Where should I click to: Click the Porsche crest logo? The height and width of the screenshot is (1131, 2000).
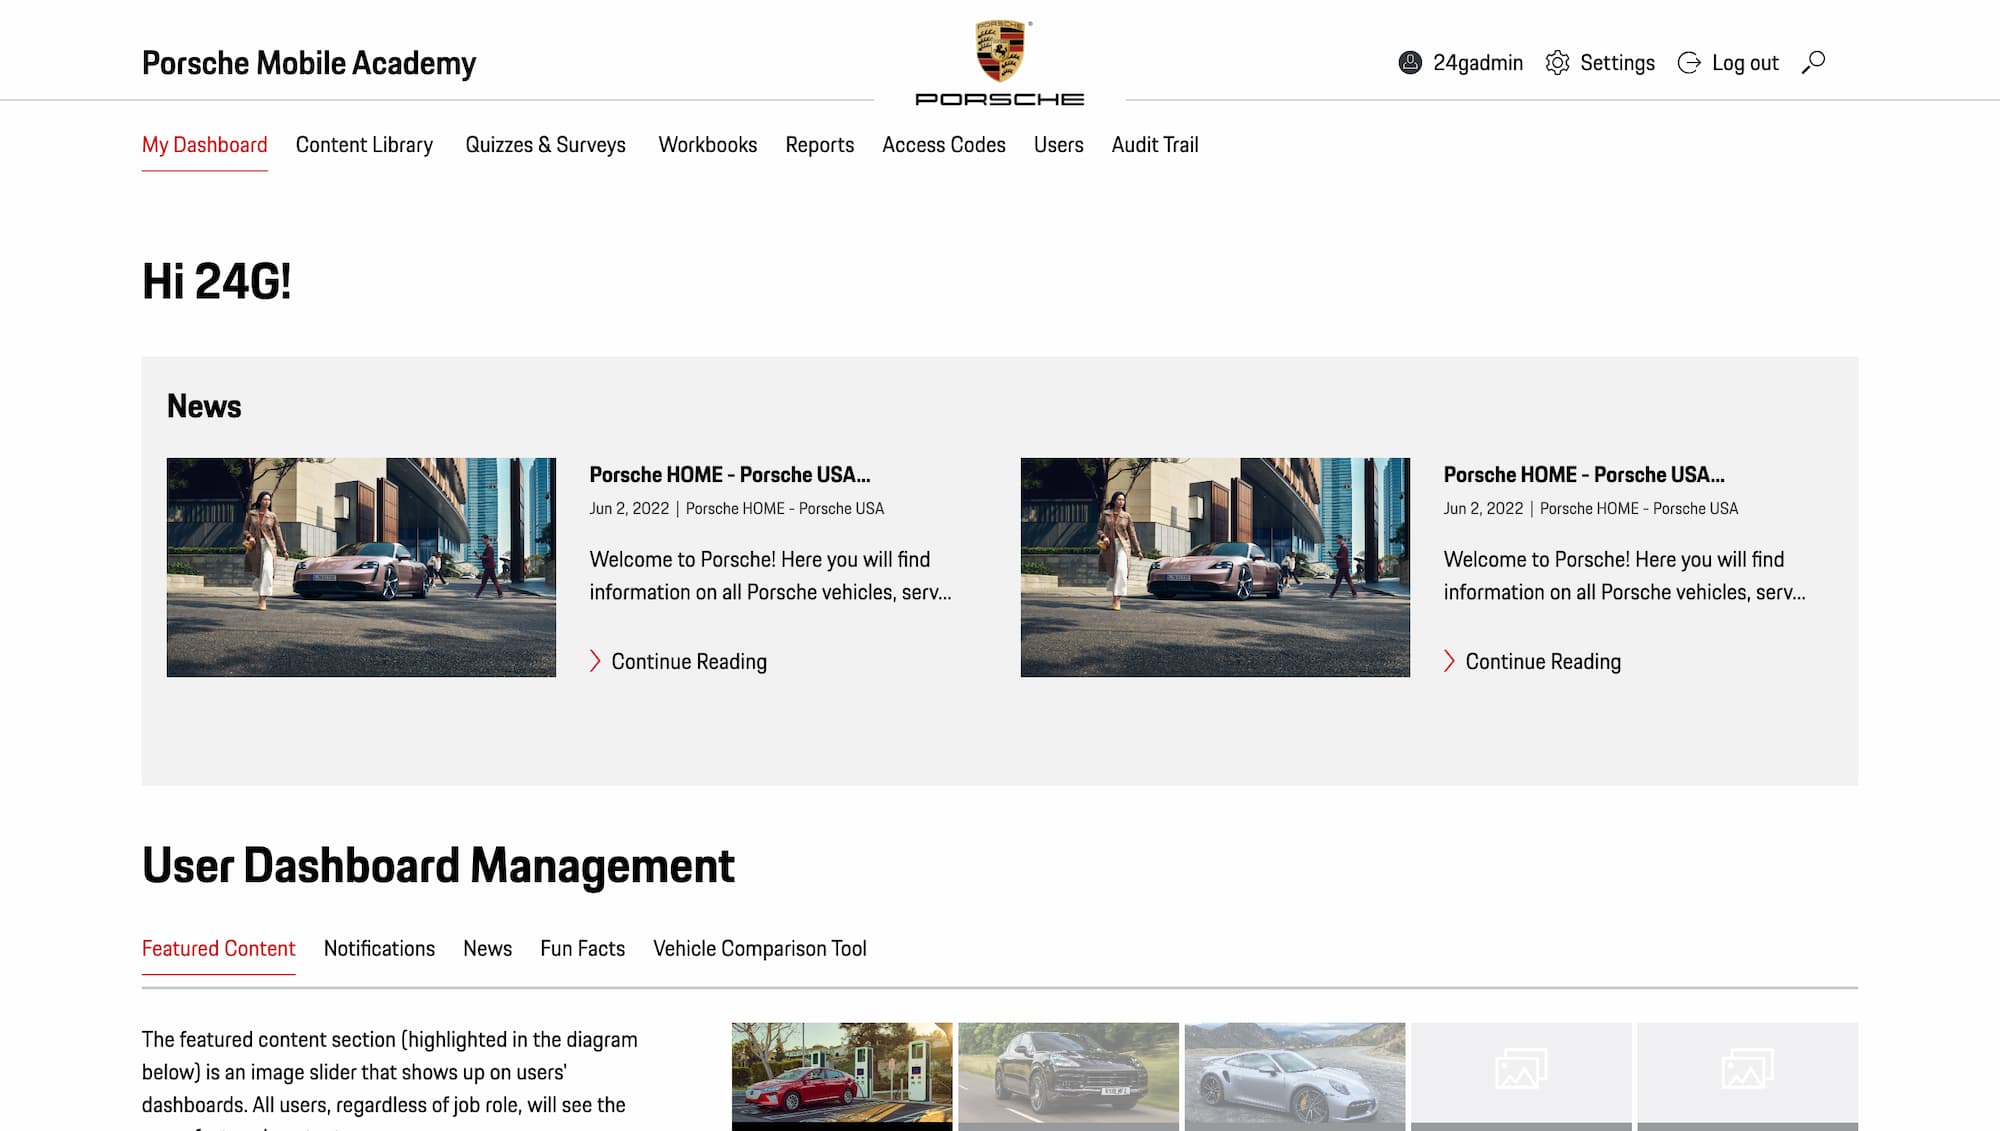[x=1000, y=52]
